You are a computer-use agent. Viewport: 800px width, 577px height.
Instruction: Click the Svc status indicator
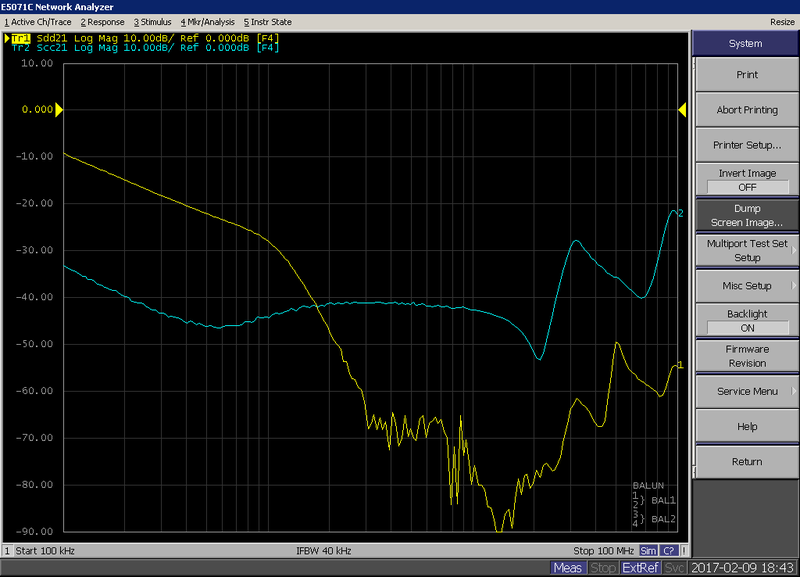(675, 568)
